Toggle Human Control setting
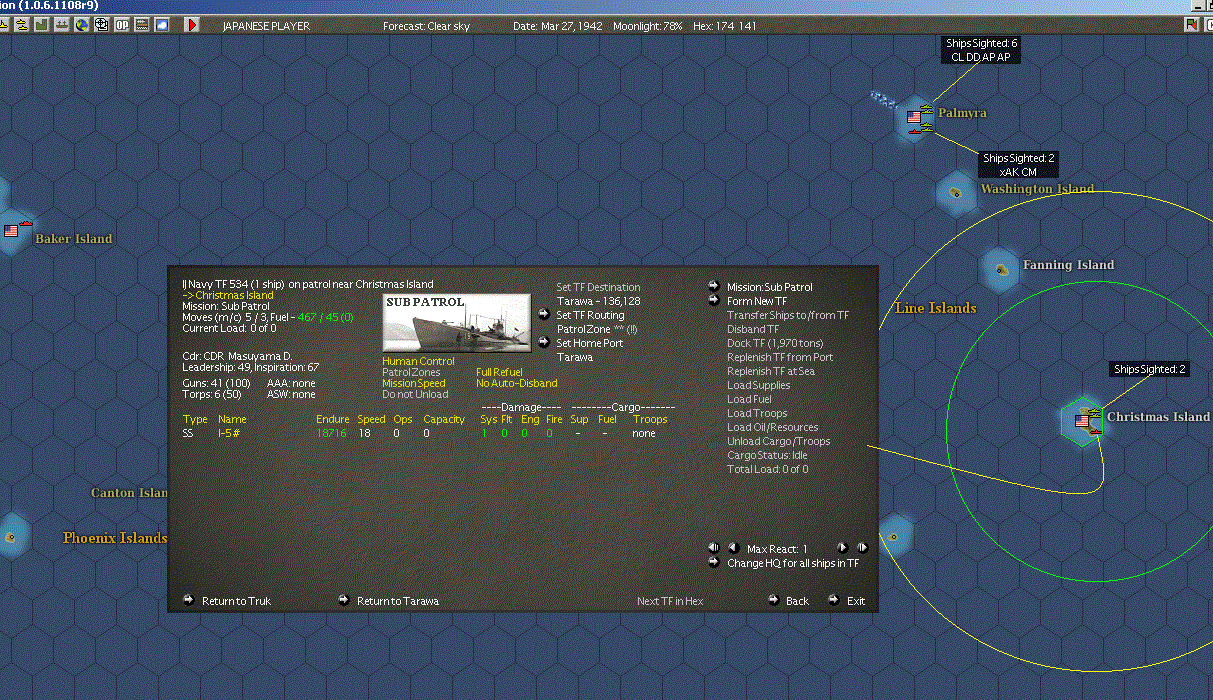This screenshot has height=700, width=1213. [418, 361]
